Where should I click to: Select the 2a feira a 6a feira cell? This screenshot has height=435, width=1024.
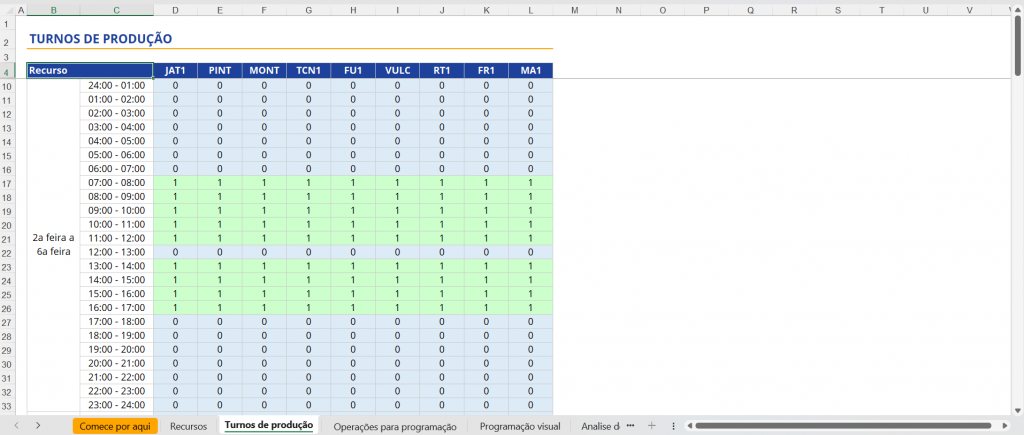click(53, 245)
